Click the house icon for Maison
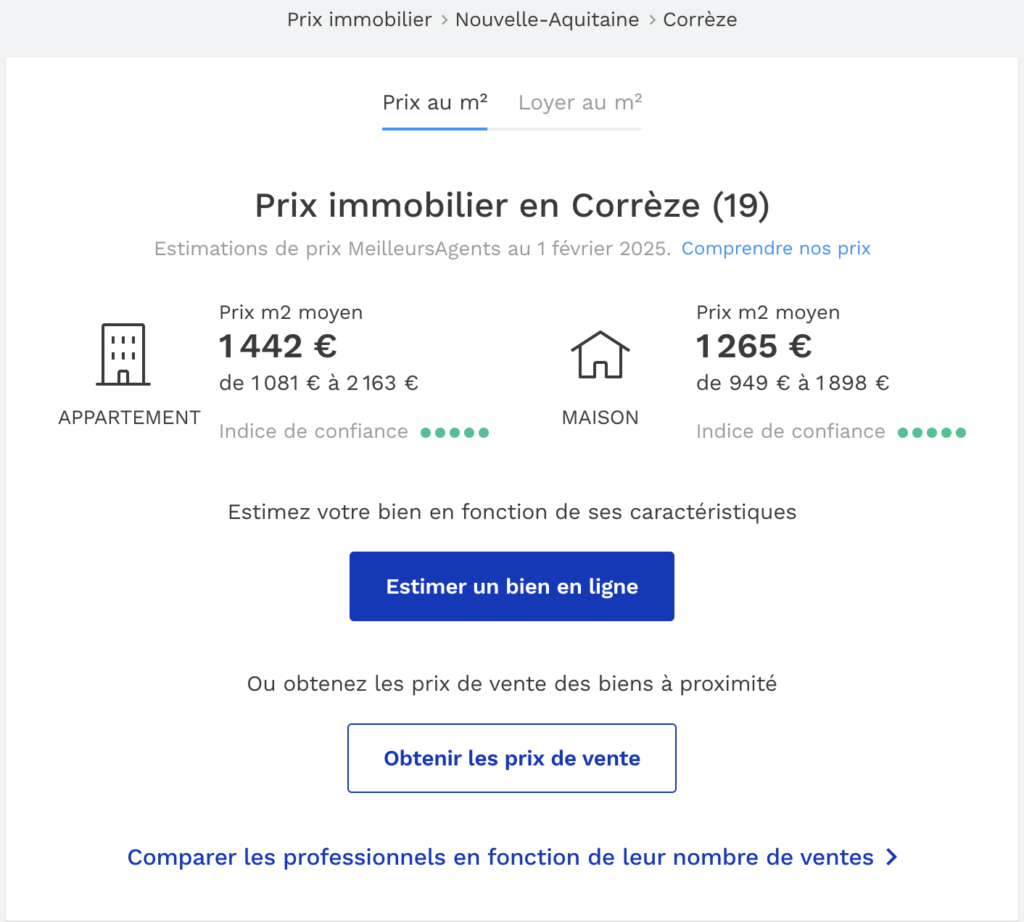1024x922 pixels. (600, 355)
